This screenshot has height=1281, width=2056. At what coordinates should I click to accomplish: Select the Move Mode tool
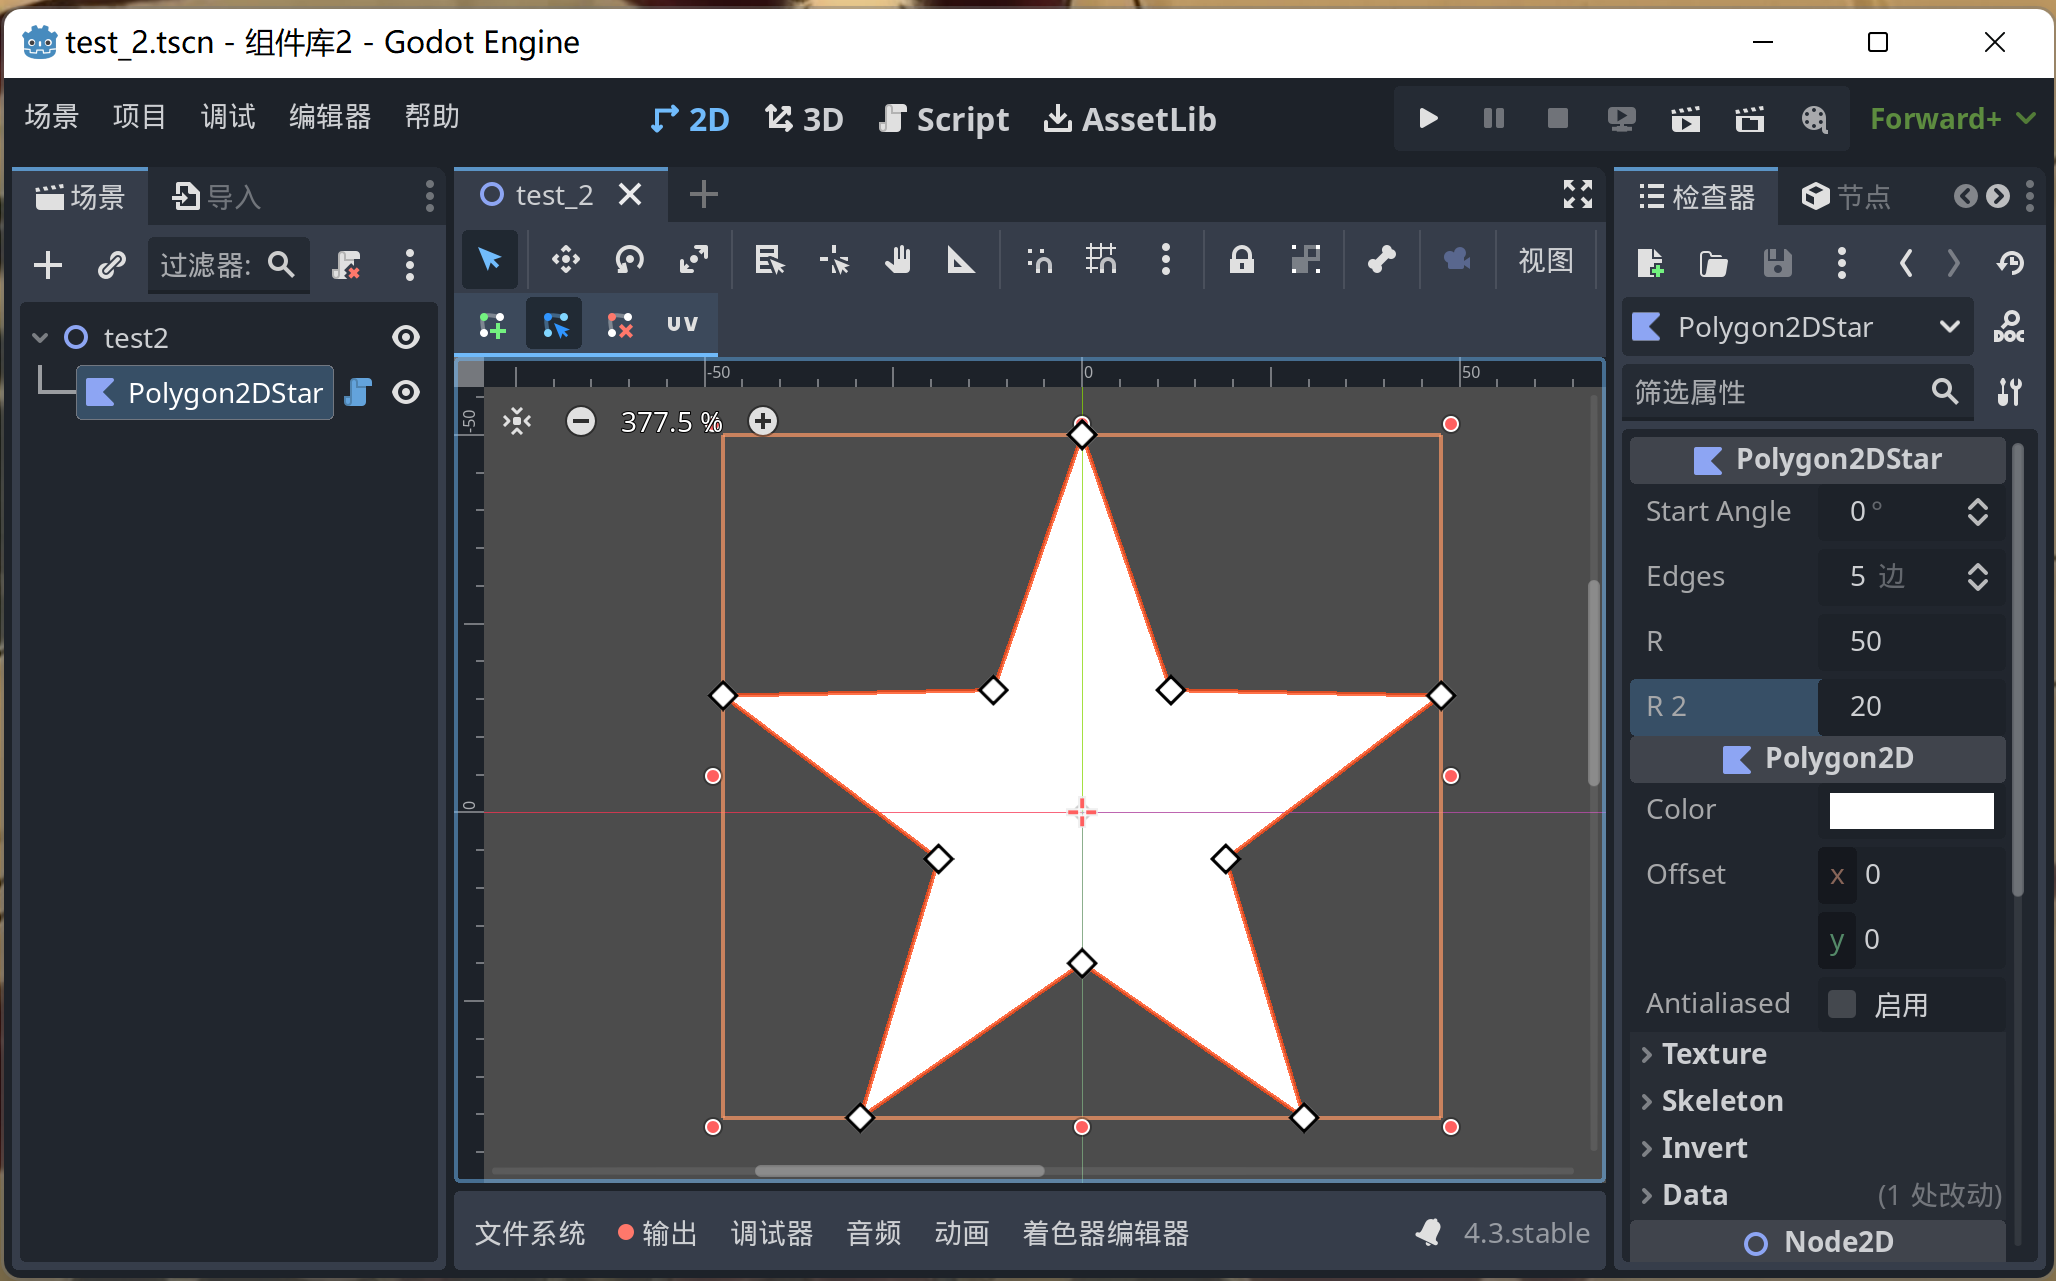tap(565, 260)
